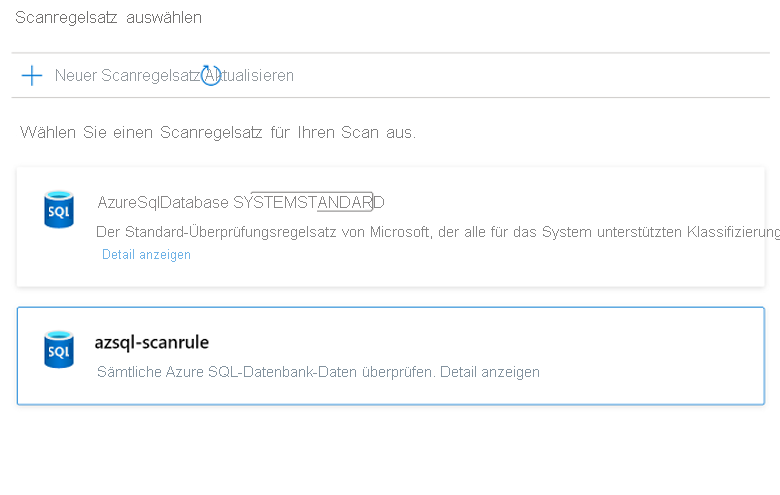Click the circular refresh icon
This screenshot has width=780, height=495.
pos(210,76)
